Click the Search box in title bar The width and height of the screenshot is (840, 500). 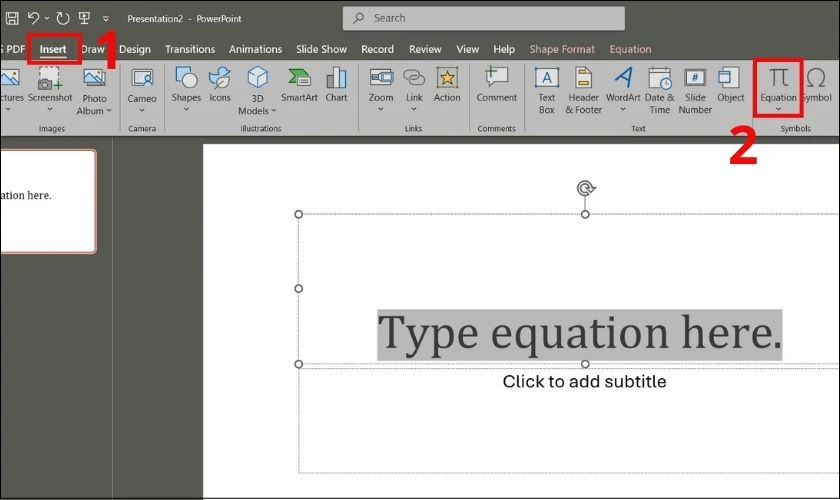point(483,18)
